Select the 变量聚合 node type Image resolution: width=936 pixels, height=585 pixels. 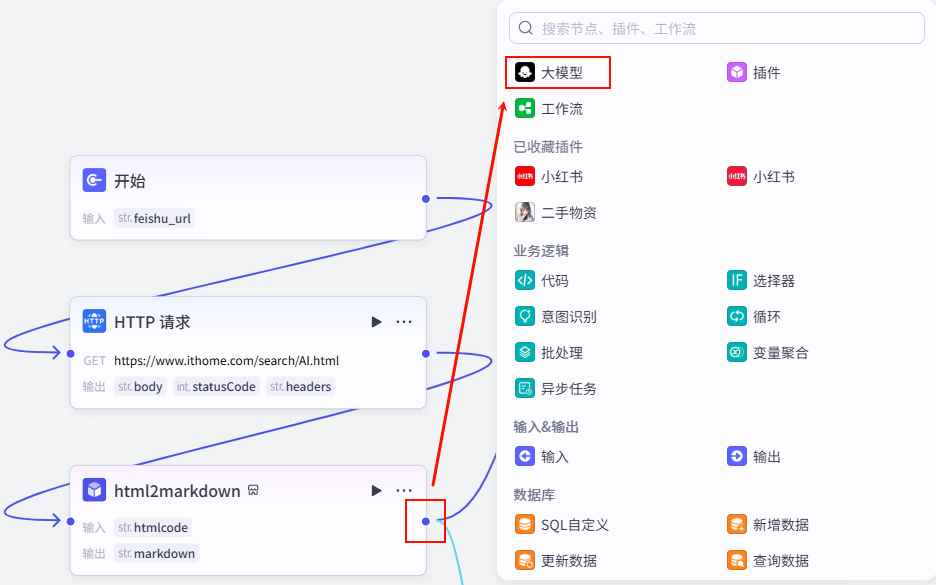768,352
